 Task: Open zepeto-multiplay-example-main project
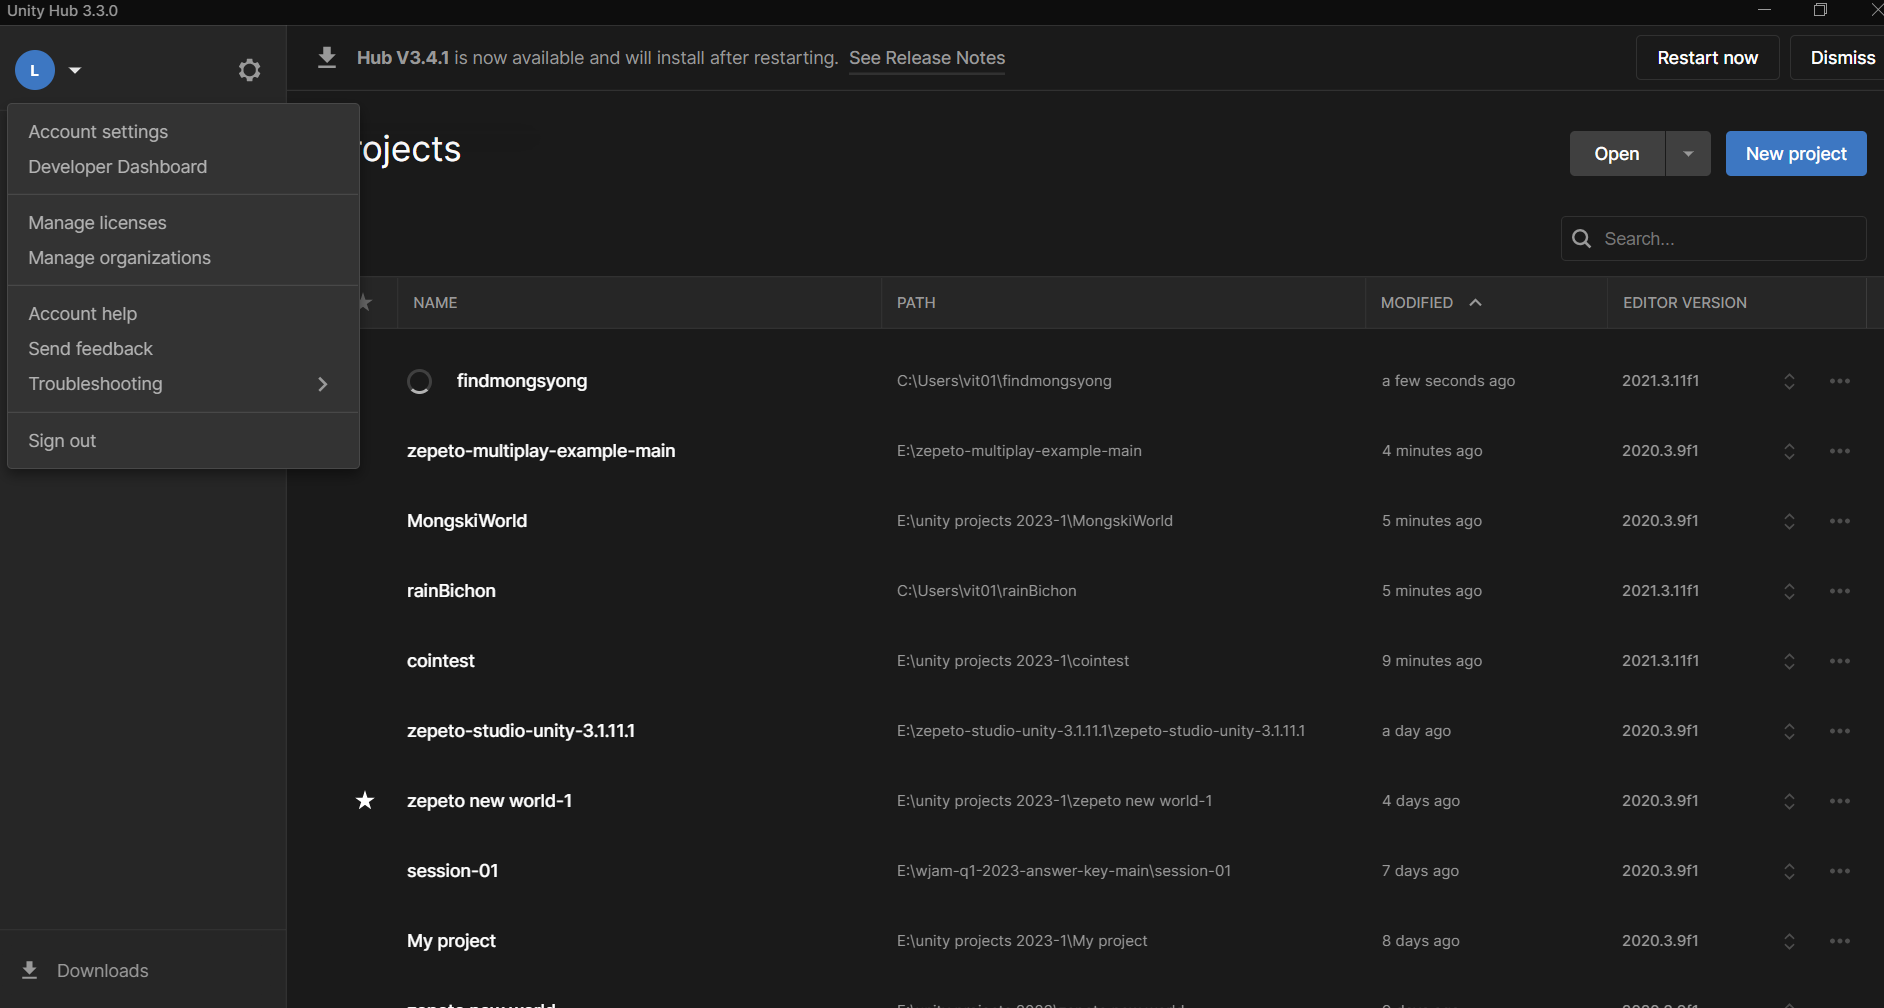tap(541, 451)
